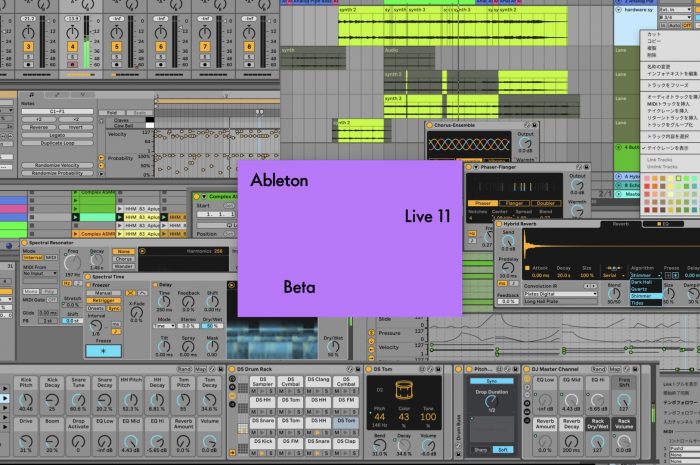
Task: Select 'Long Hall Plate' IR chooser
Action: click(560, 302)
